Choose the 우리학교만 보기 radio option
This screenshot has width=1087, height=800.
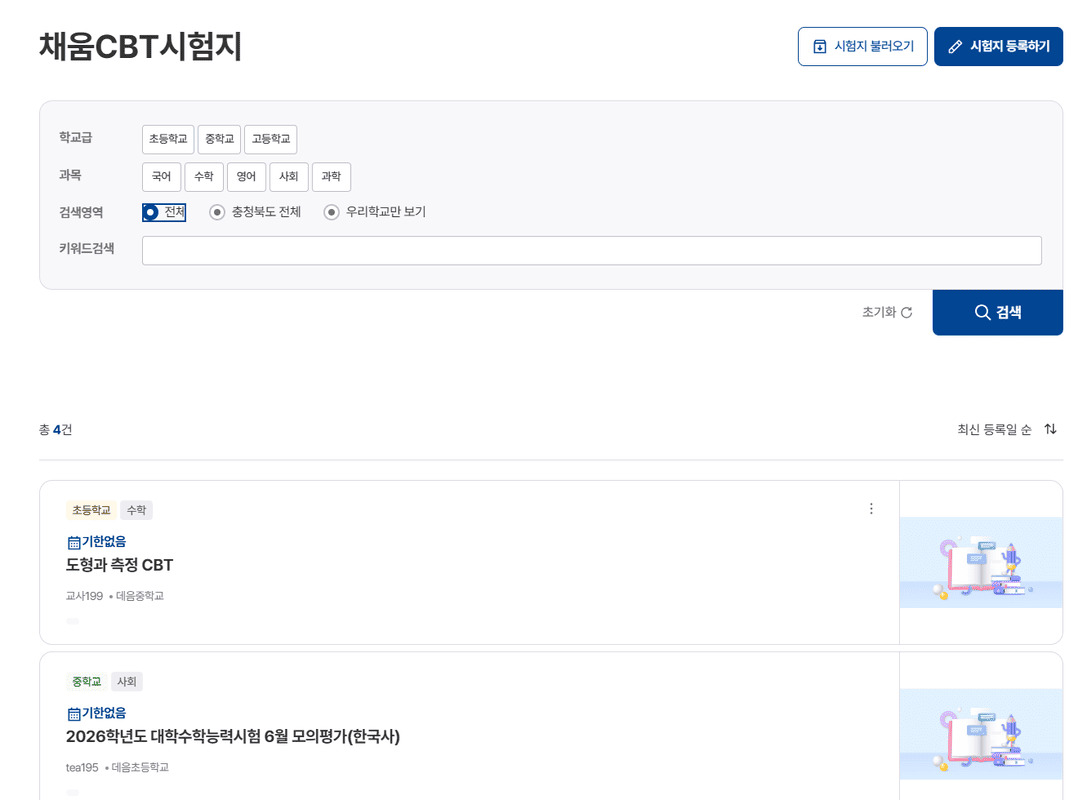click(x=332, y=212)
